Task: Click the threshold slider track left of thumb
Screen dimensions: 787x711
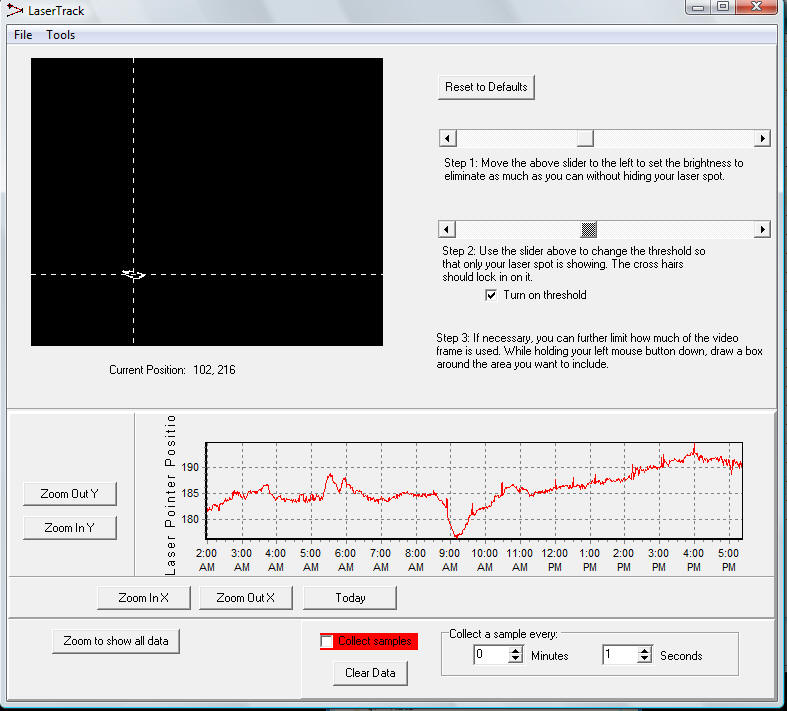Action: [x=517, y=229]
